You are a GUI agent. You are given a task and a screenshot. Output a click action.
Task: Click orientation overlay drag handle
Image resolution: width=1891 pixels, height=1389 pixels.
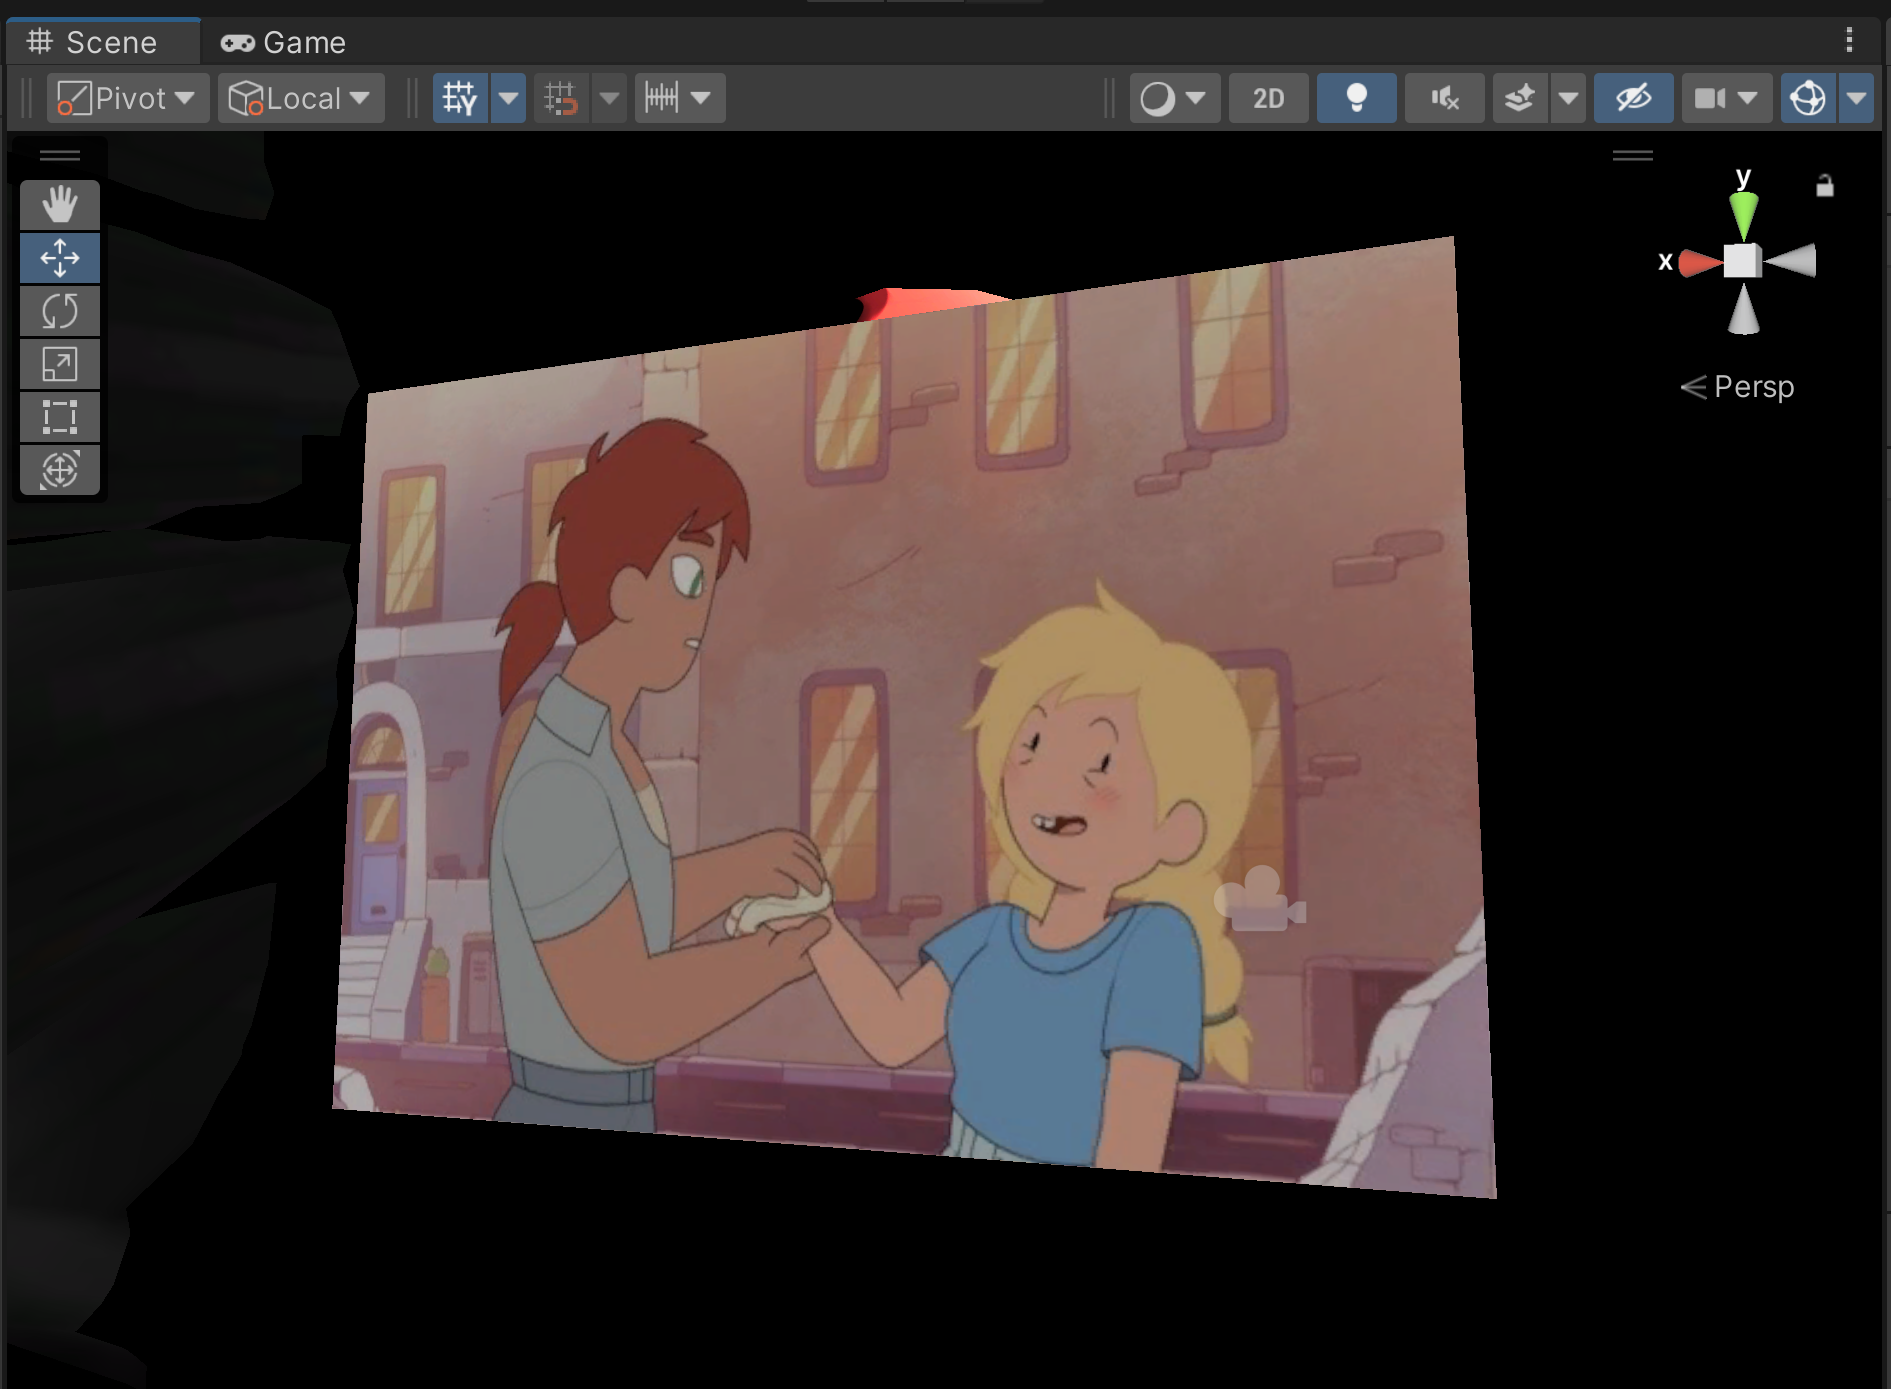[x=1633, y=155]
